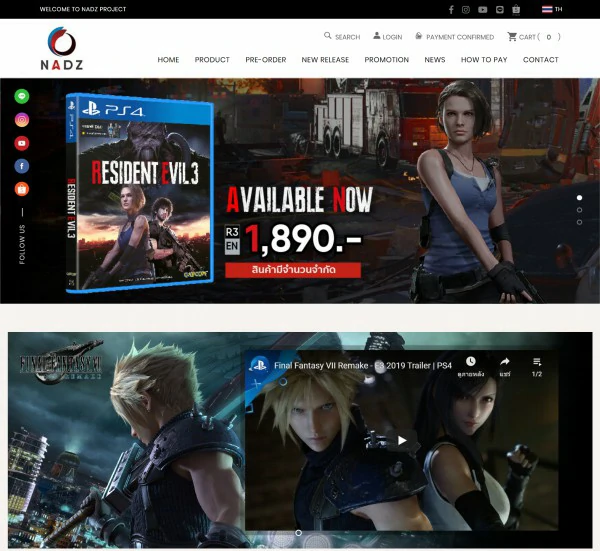Image resolution: width=600 pixels, height=551 pixels.
Task: Open the NEW RELEASE menu item
Action: point(325,60)
